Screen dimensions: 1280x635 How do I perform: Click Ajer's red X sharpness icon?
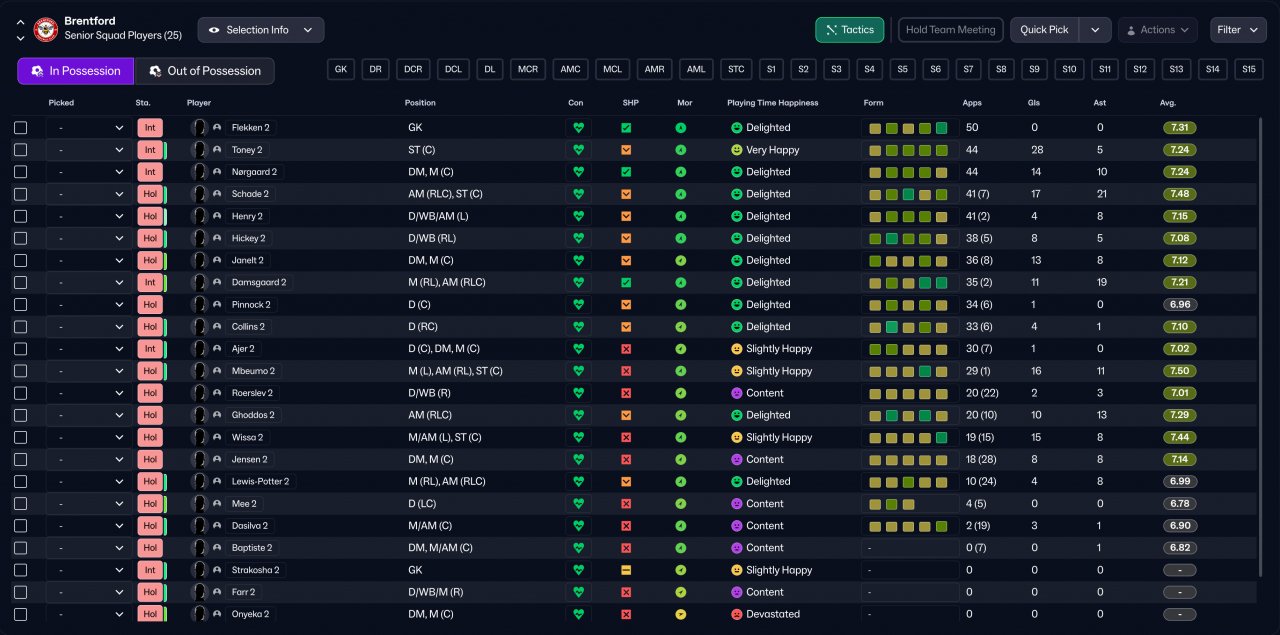626,349
